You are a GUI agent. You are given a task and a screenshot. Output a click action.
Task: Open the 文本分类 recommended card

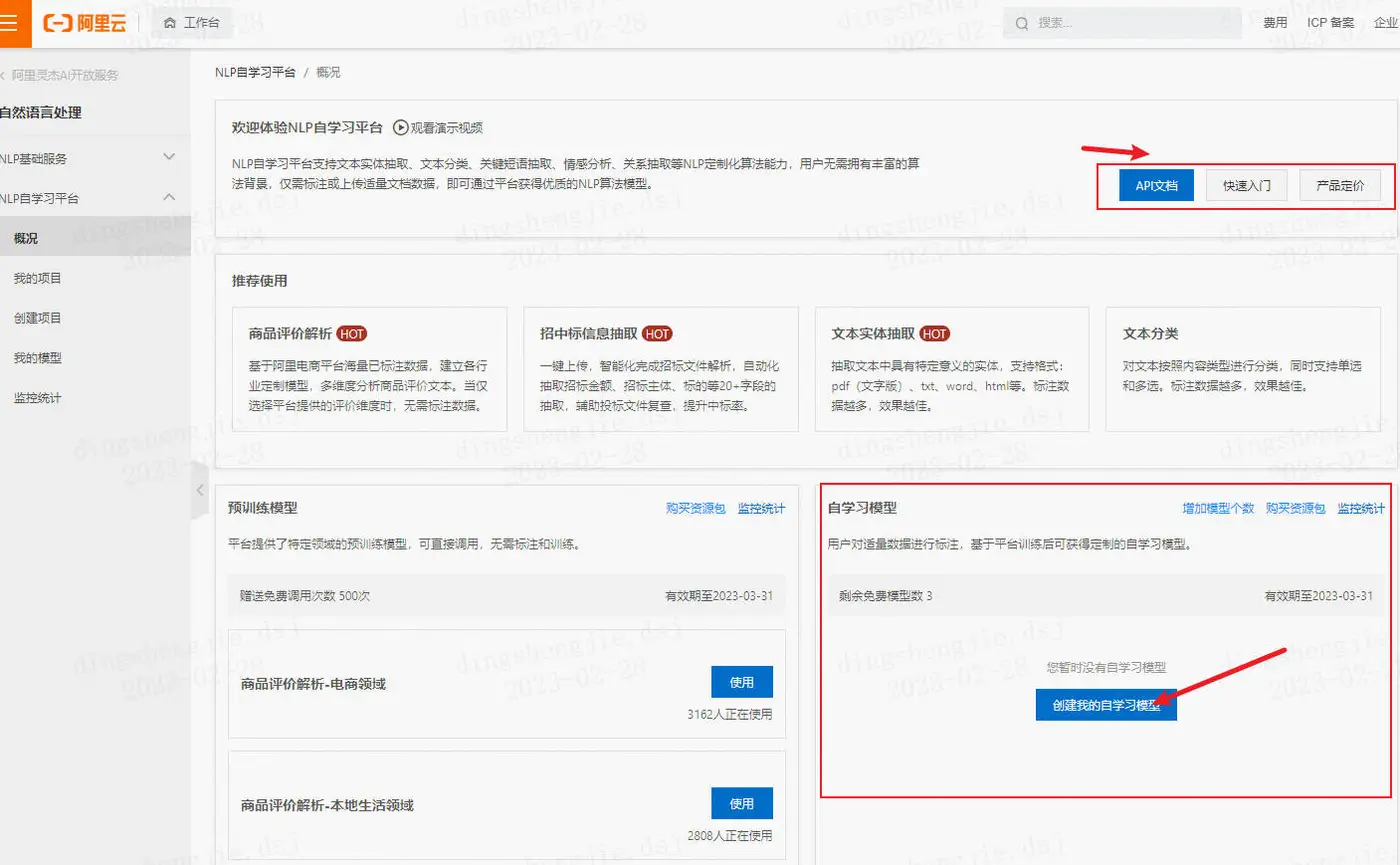1243,369
